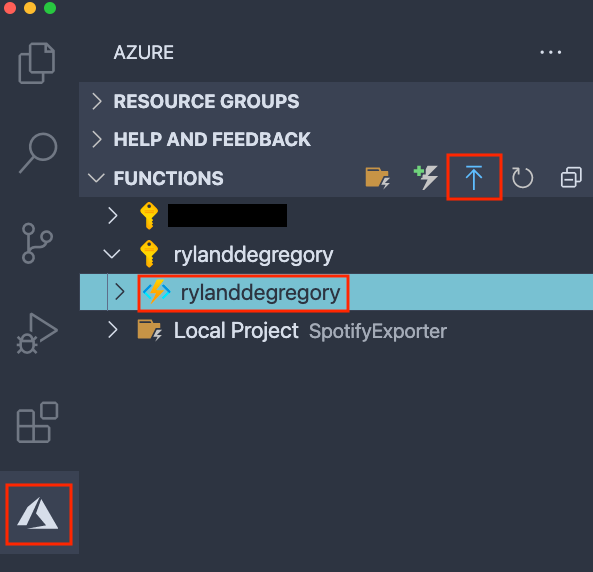593x572 pixels.
Task: Open the Extensions view icon
Action: (37, 422)
